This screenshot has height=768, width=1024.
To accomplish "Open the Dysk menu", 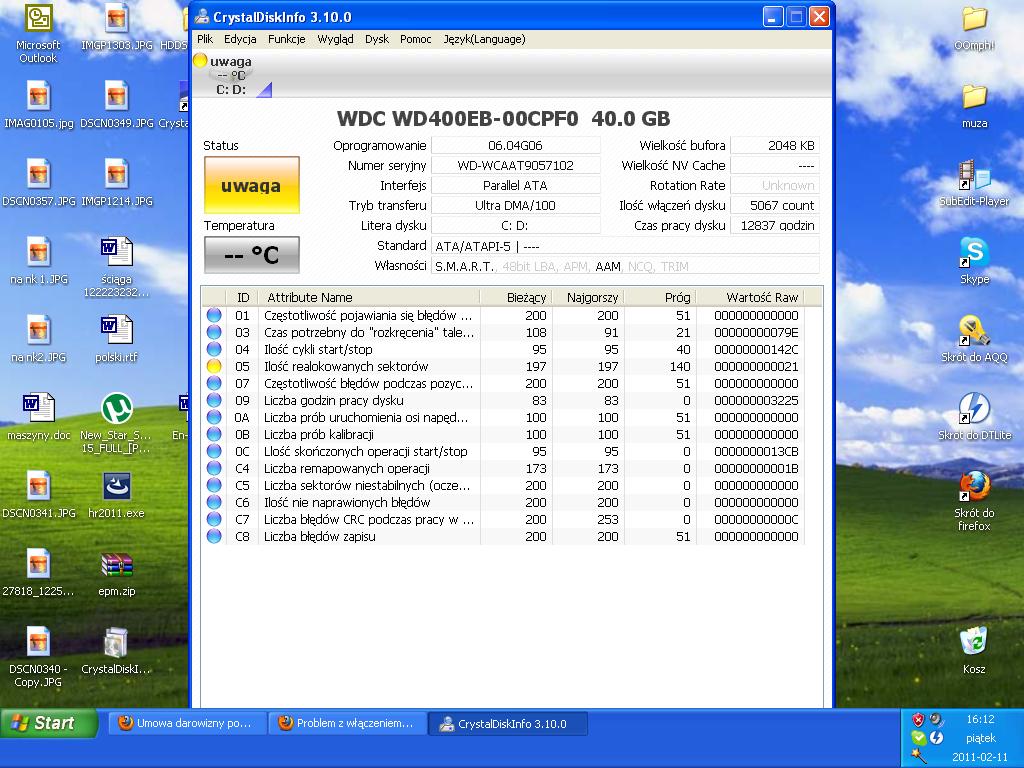I will [377, 39].
